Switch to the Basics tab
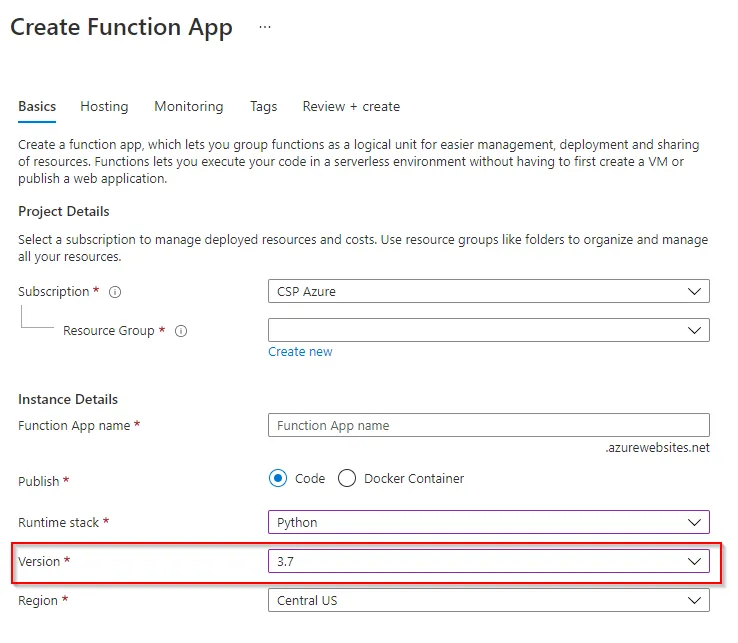Image resolution: width=738 pixels, height=643 pixels. tap(37, 106)
